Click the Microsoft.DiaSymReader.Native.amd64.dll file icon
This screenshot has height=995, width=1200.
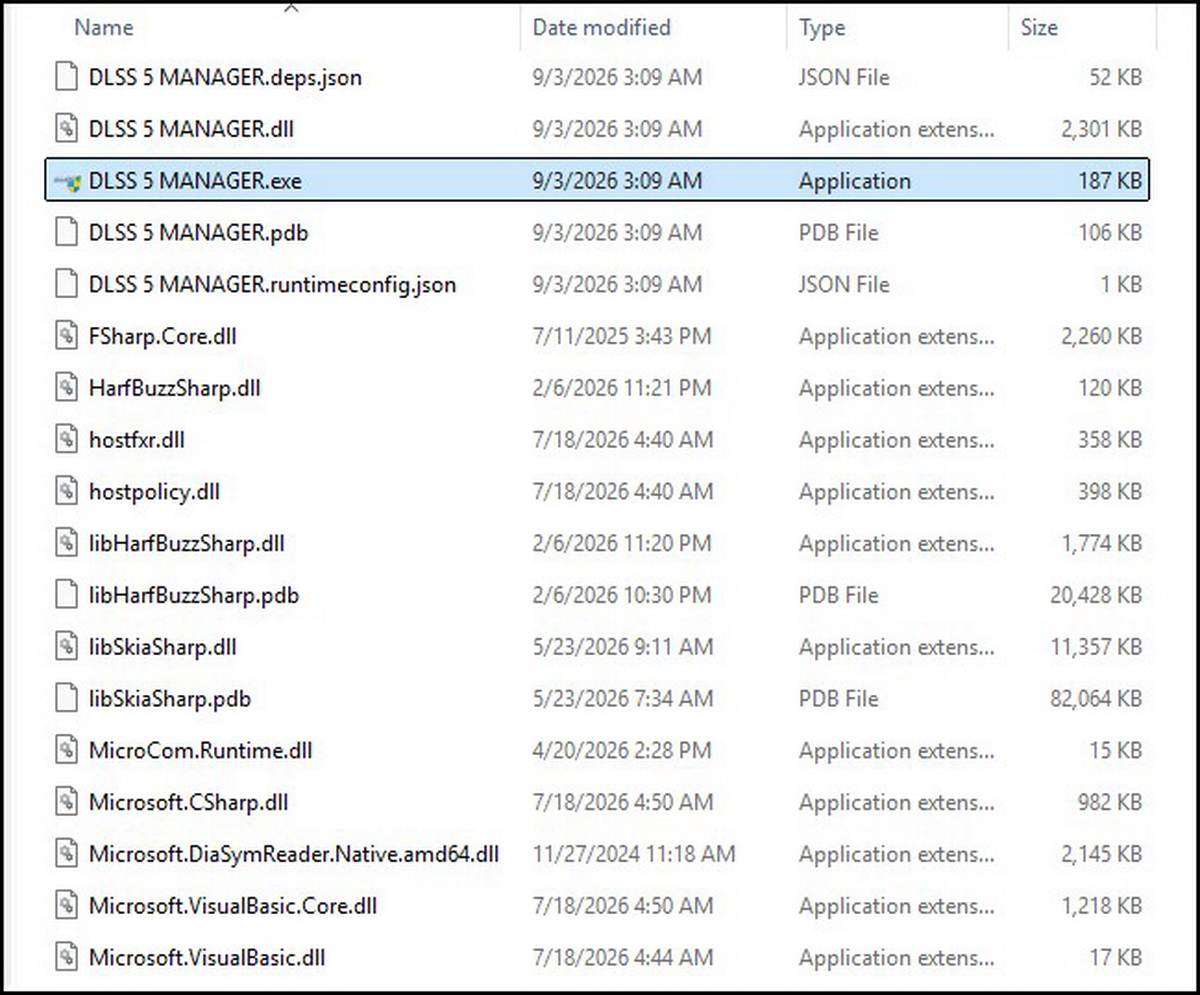[66, 854]
